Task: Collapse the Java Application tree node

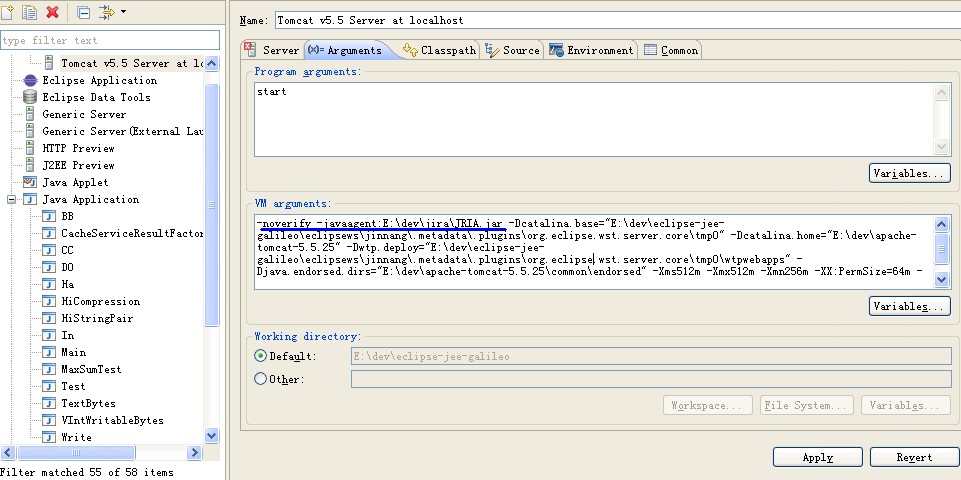Action: (x=11, y=199)
